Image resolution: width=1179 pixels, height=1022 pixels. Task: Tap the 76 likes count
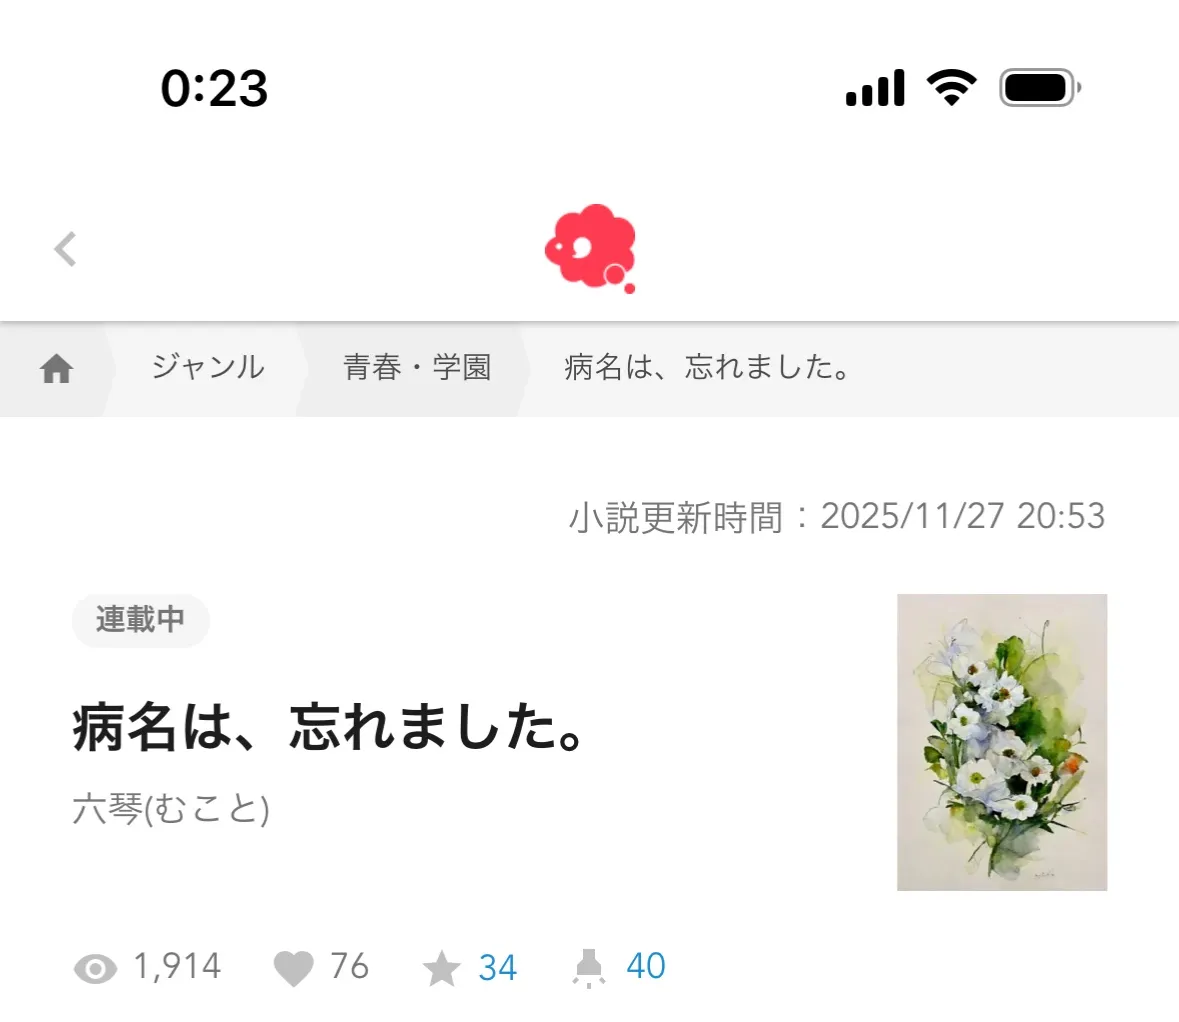point(350,966)
